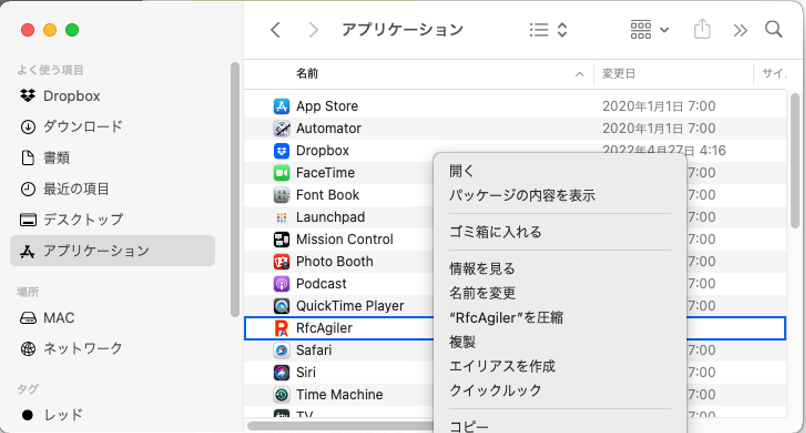806x433 pixels.
Task: Select the Time Machine icon
Action: [281, 394]
